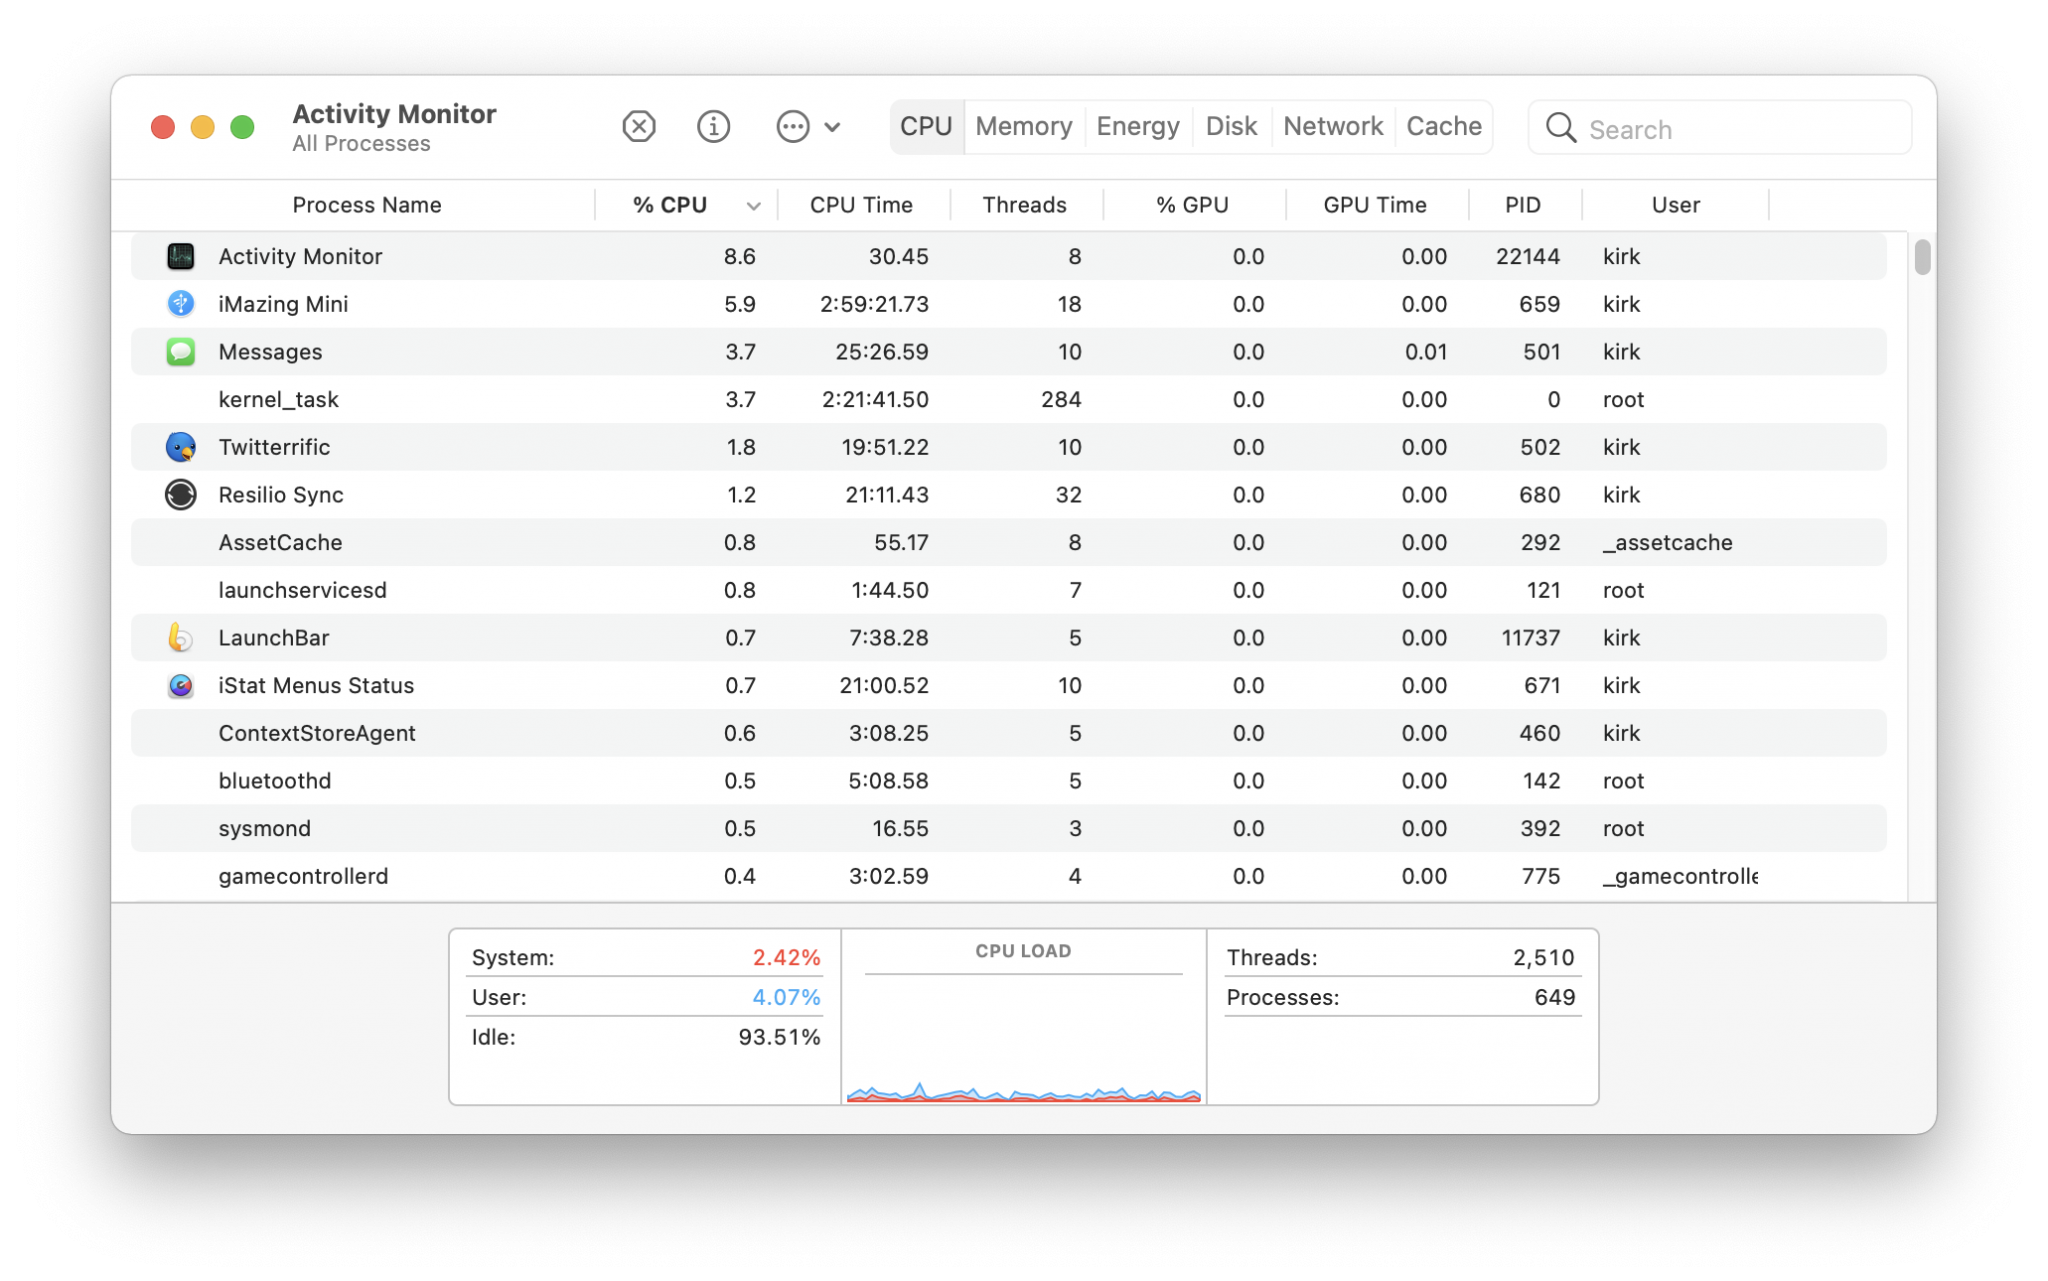
Task: Open the More options ellipsis menu
Action: pyautogui.click(x=793, y=127)
